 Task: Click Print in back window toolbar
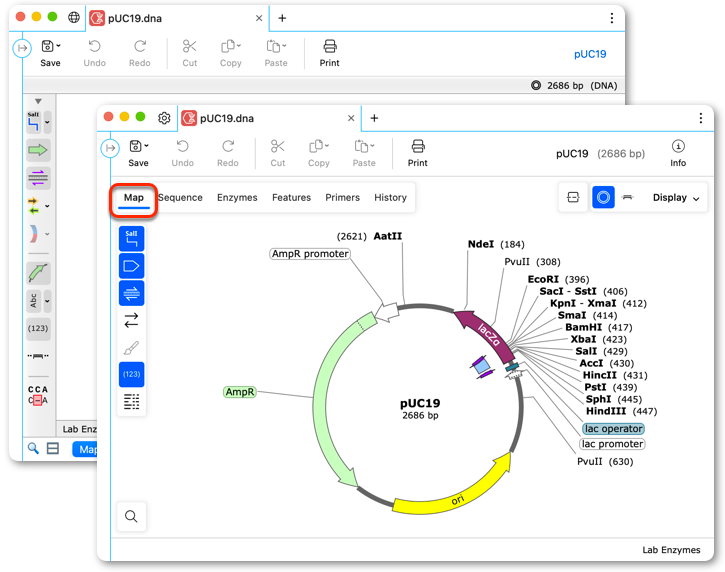pyautogui.click(x=329, y=53)
